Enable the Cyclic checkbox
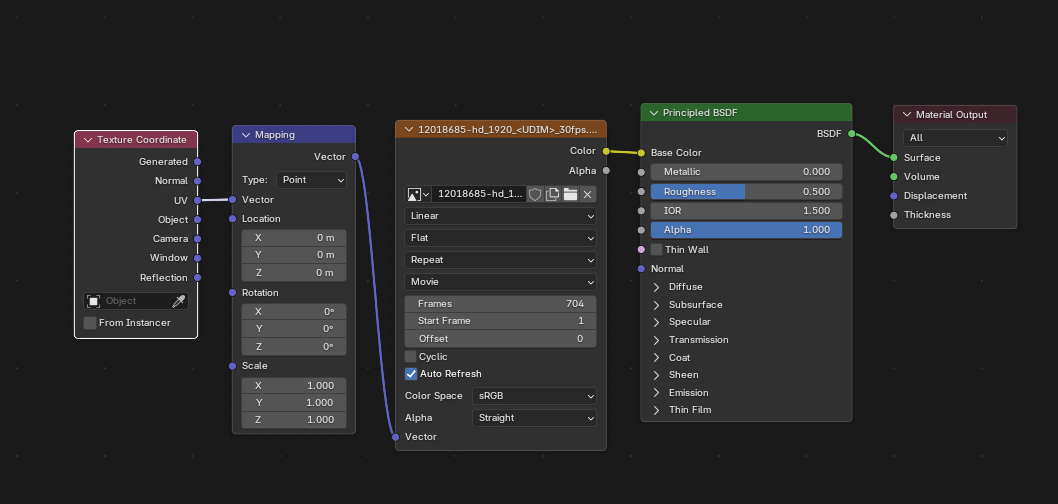Screen dimensions: 1058x504 point(410,356)
